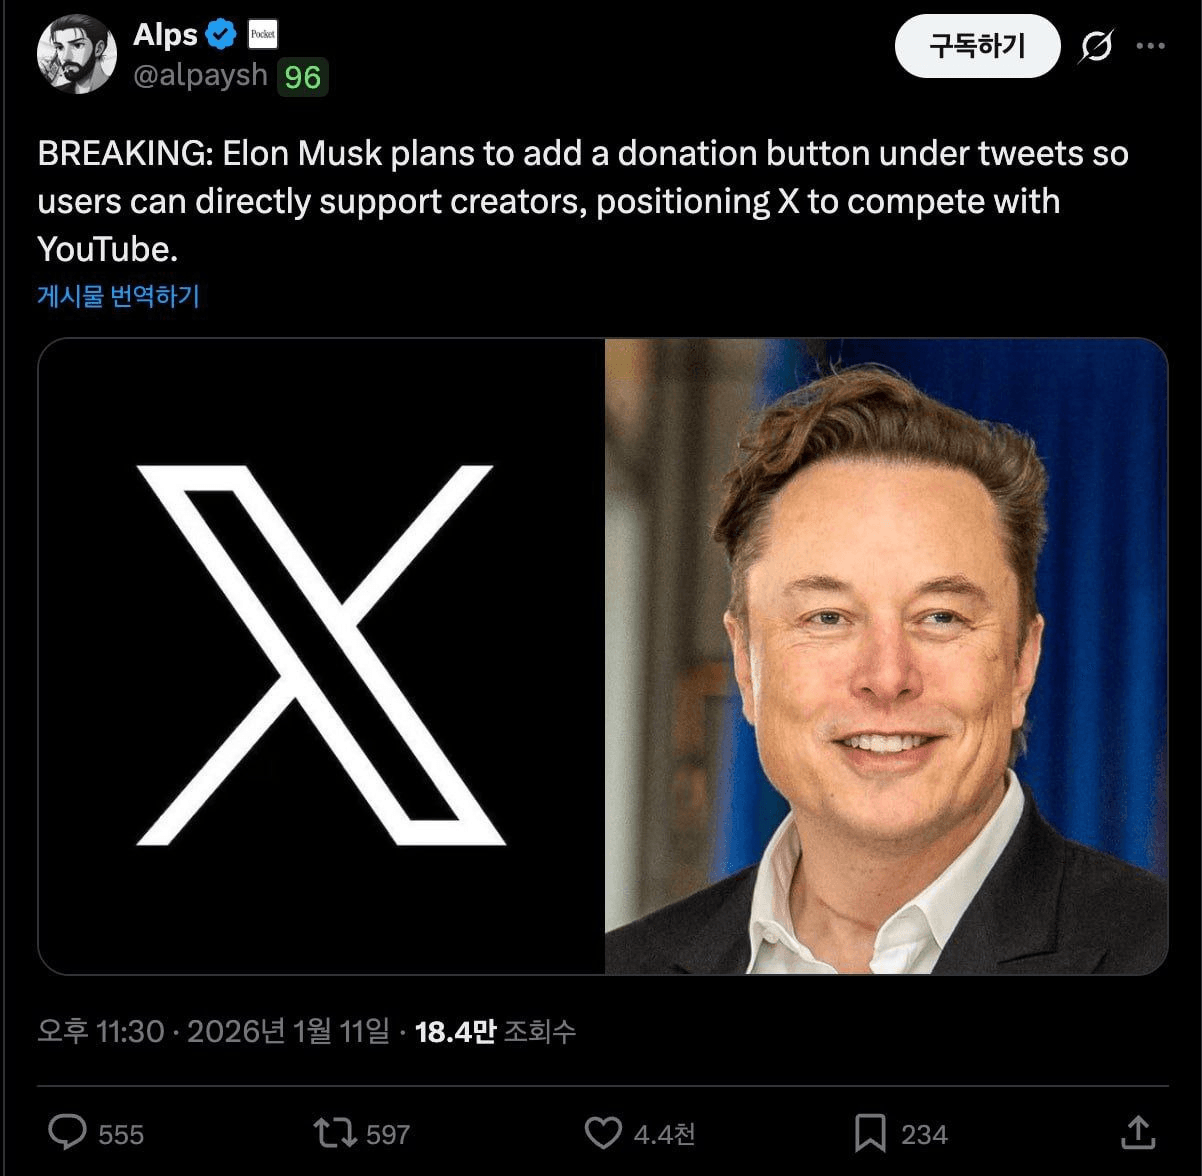Click the Grok slash-circle icon
Viewport: 1202px width, 1176px height.
[1096, 46]
